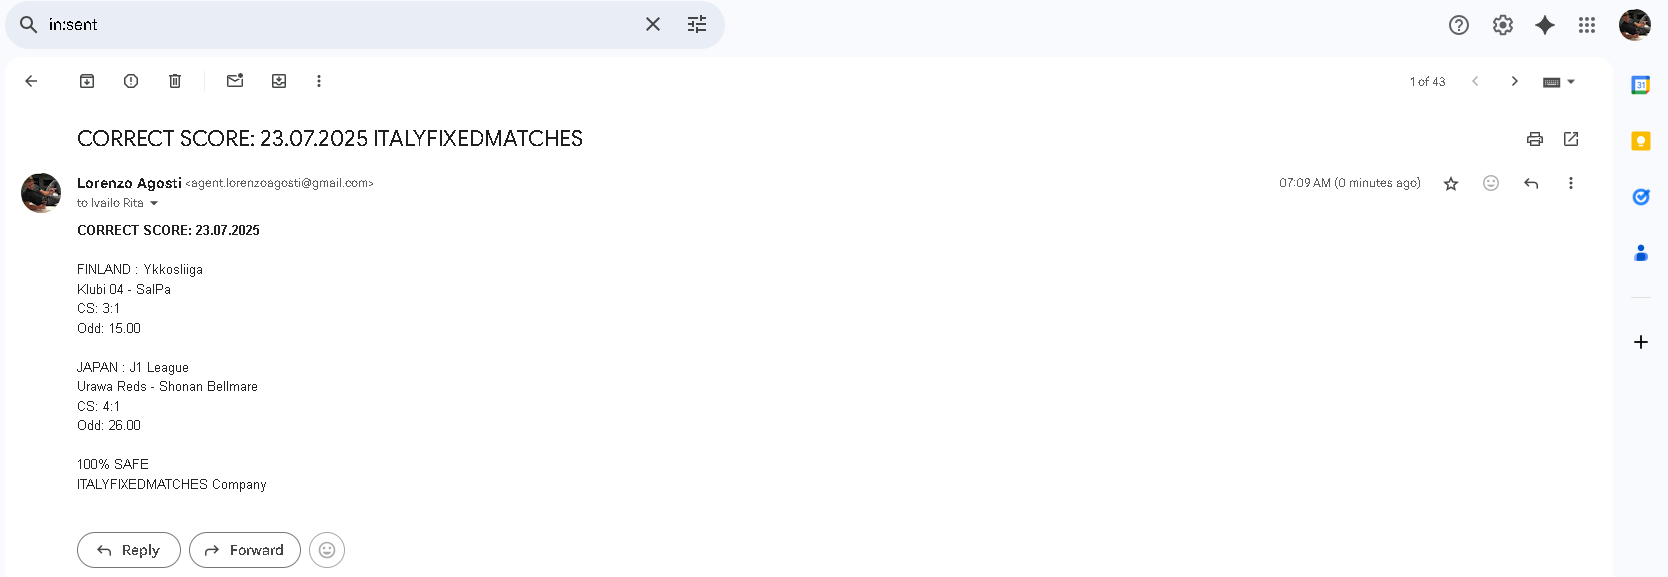Show search options filter
1668x577 pixels.
(697, 24)
